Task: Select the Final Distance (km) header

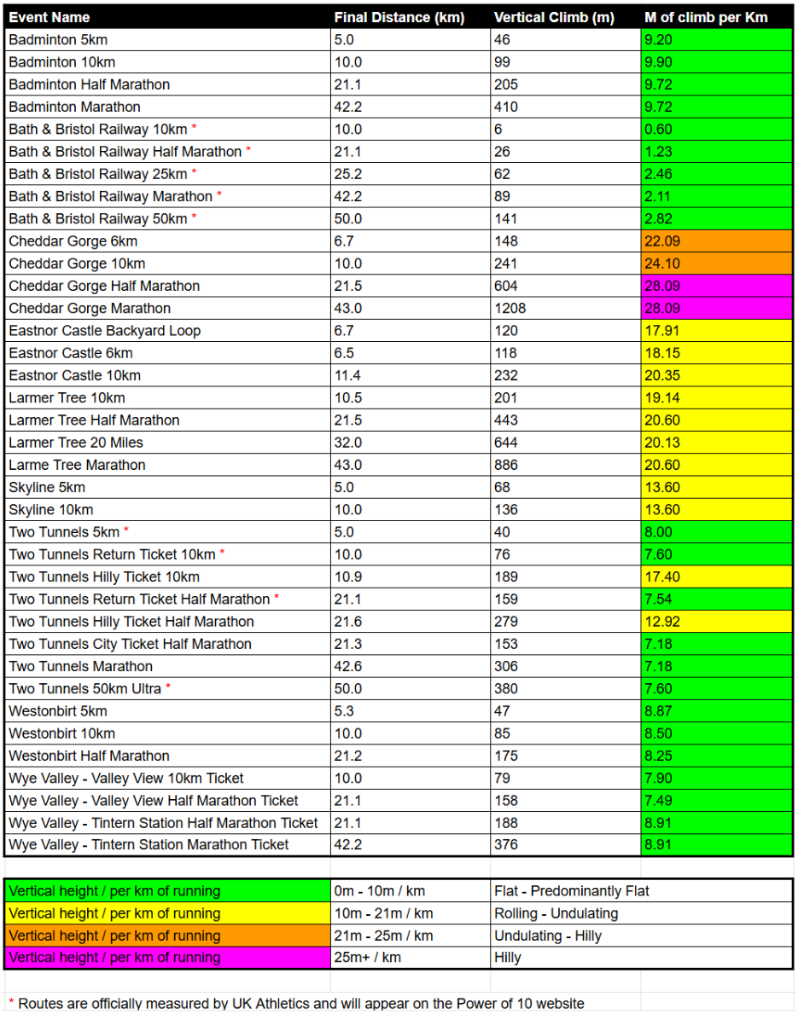Action: pos(400,17)
